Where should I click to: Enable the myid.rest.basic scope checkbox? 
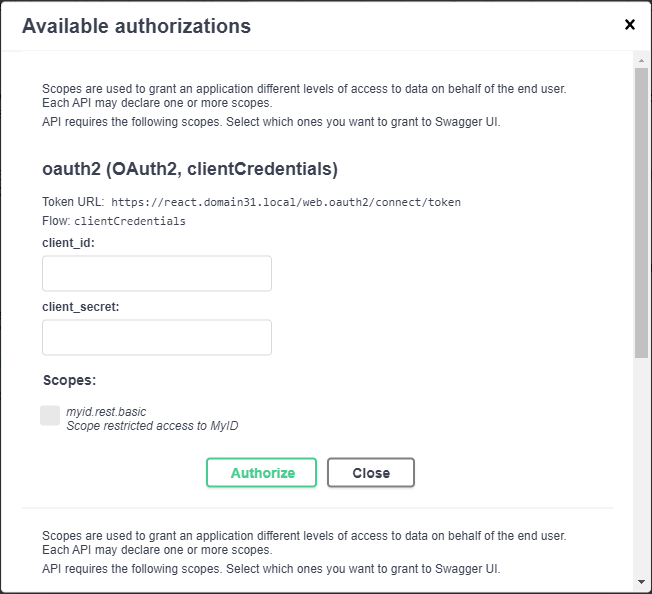(50, 415)
